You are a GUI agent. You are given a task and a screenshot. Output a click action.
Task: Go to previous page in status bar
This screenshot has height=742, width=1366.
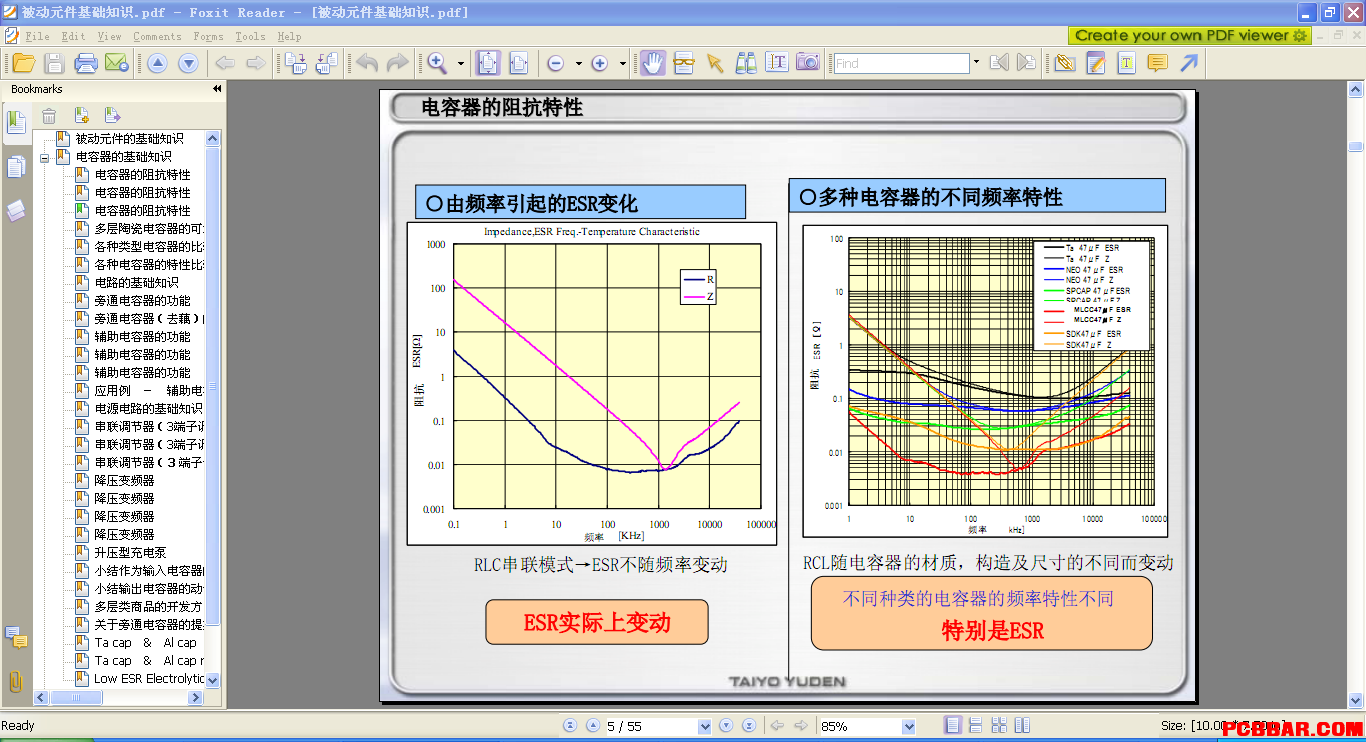pos(592,726)
